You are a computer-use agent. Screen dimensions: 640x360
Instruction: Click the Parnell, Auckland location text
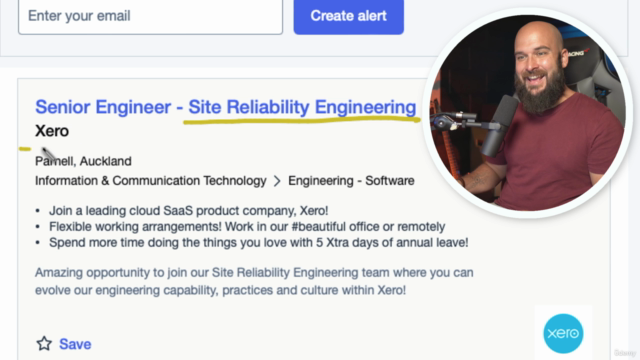[83, 161]
